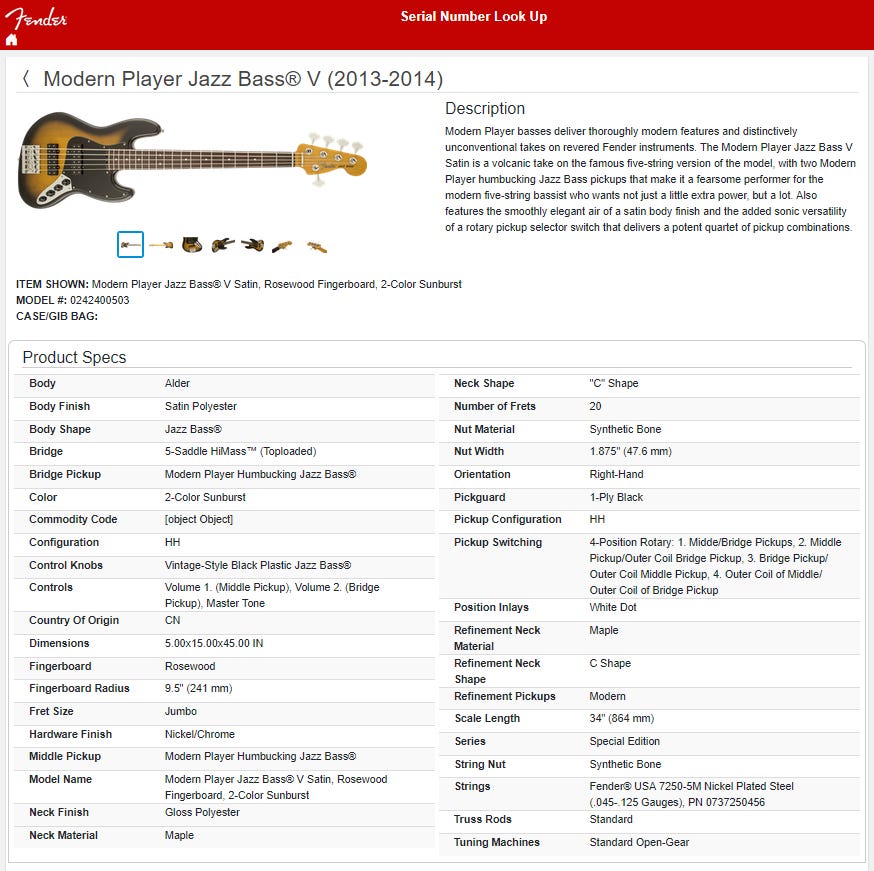Image resolution: width=874 pixels, height=871 pixels.
Task: Click the Orientation value Right-Hand
Action: point(616,474)
